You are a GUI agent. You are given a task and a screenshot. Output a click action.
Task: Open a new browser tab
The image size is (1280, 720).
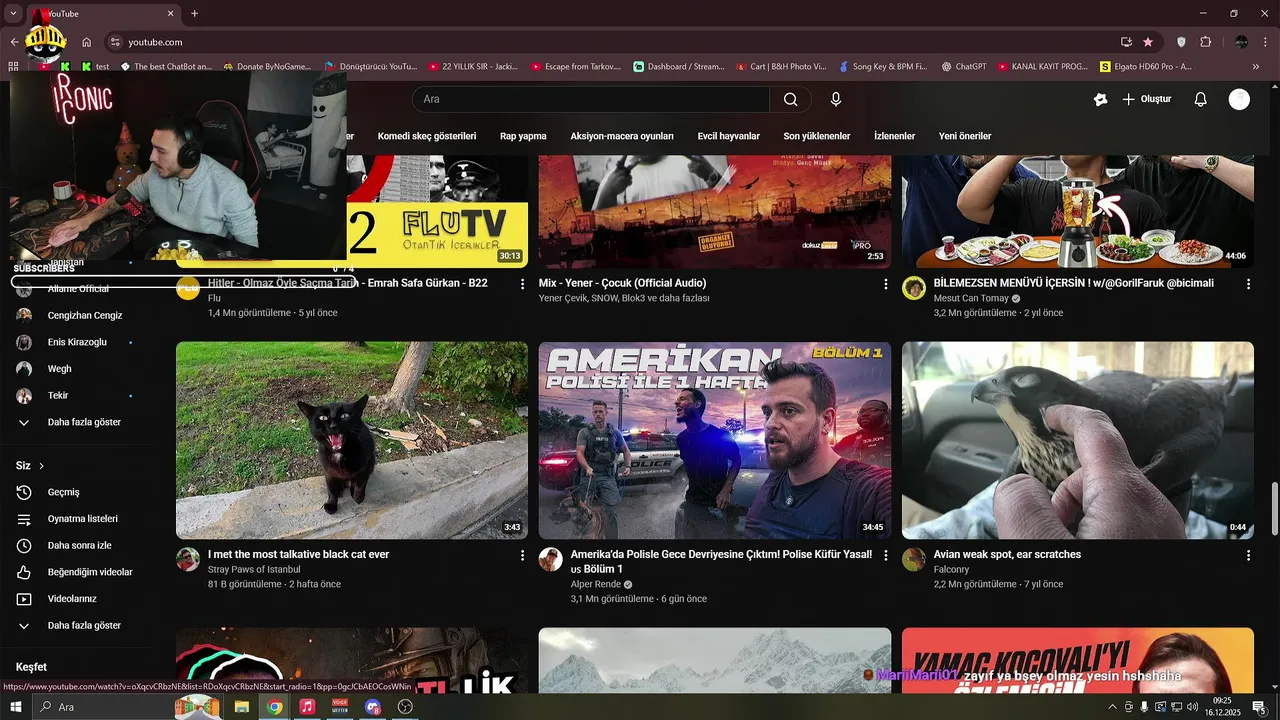pyautogui.click(x=194, y=14)
